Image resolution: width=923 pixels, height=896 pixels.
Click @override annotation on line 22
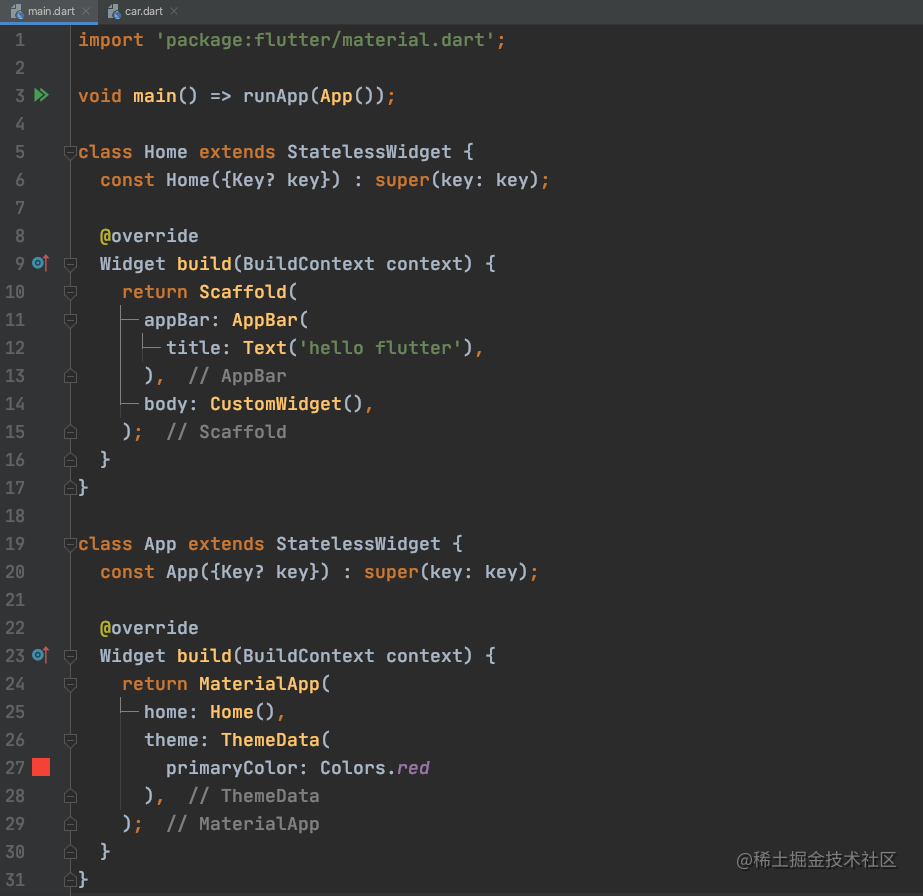coord(149,628)
